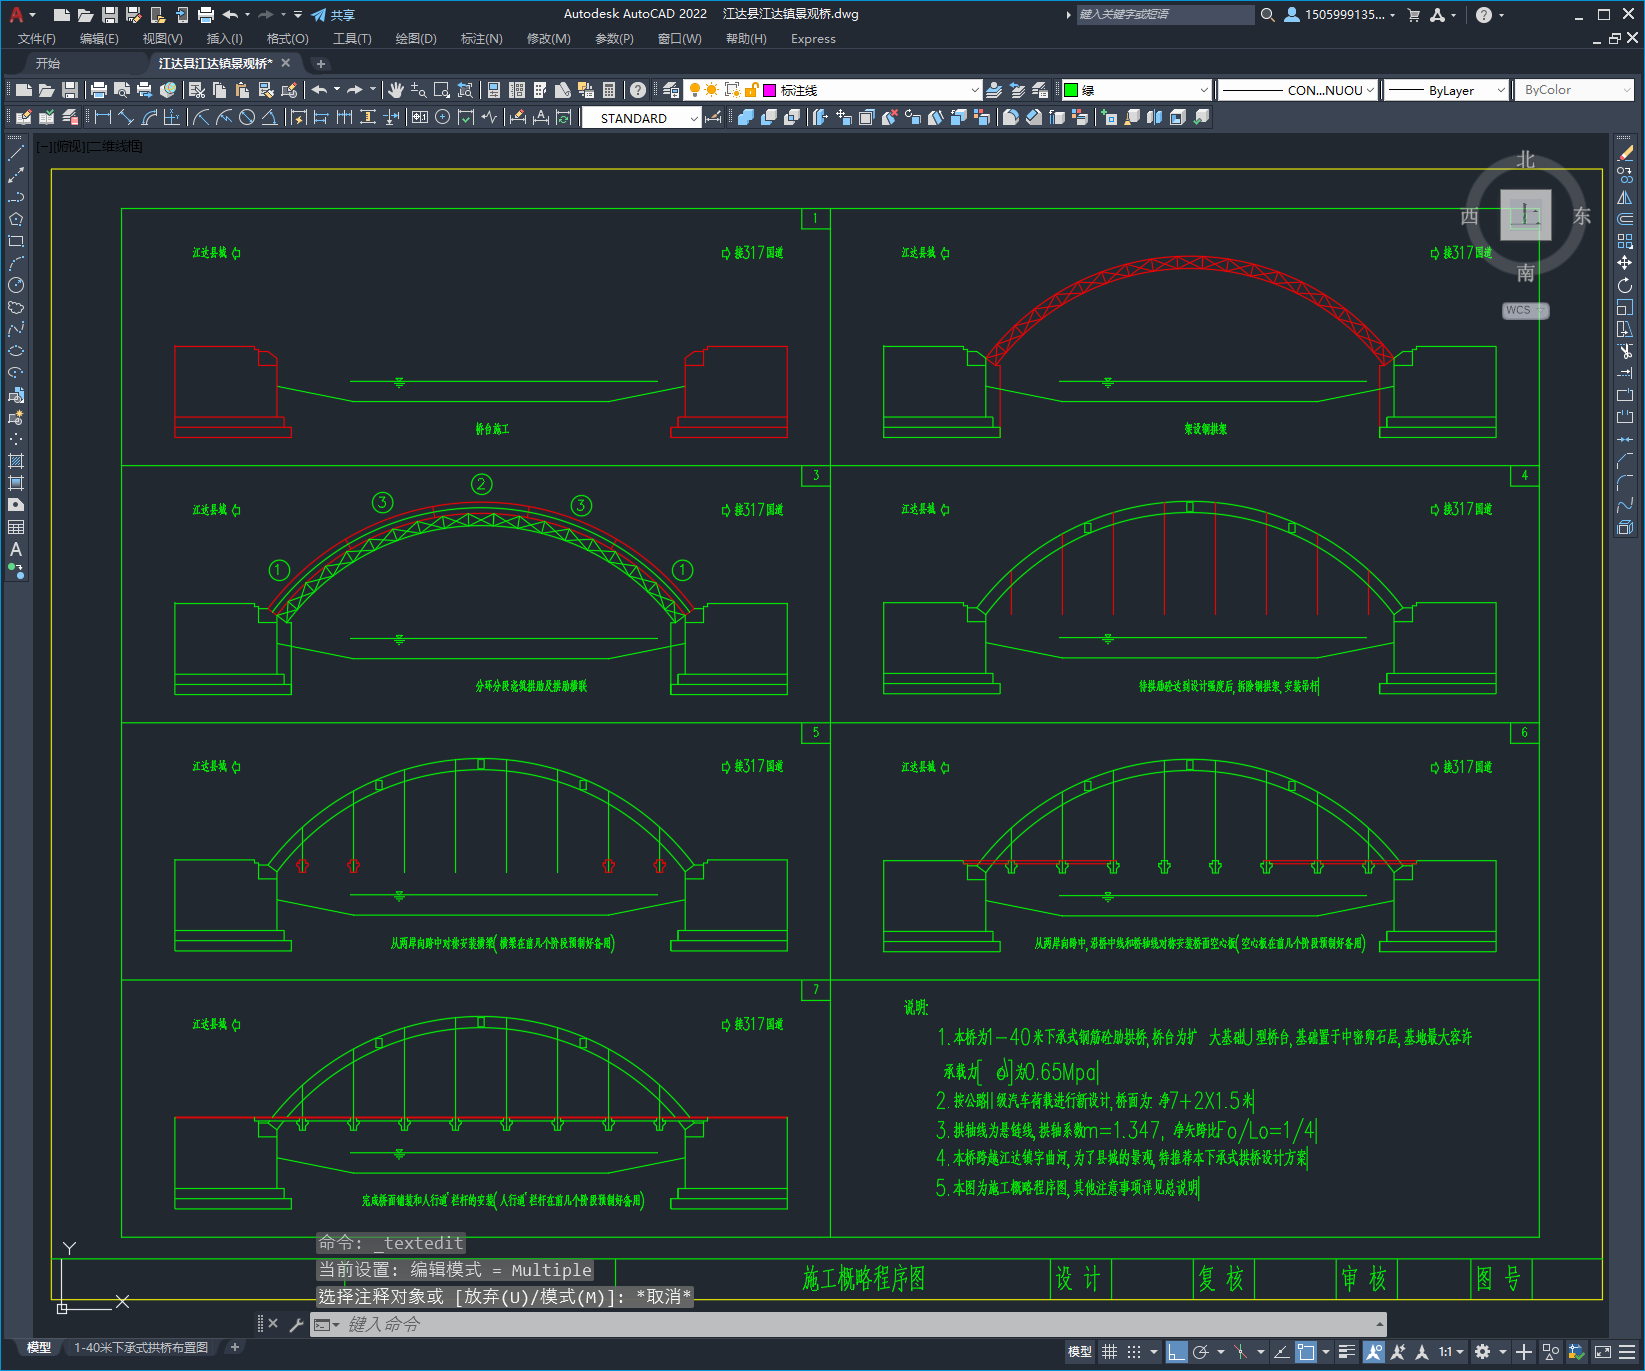Viewport: 1645px width, 1371px height.
Task: Toggle object snap tracking
Action: pos(1281,1352)
